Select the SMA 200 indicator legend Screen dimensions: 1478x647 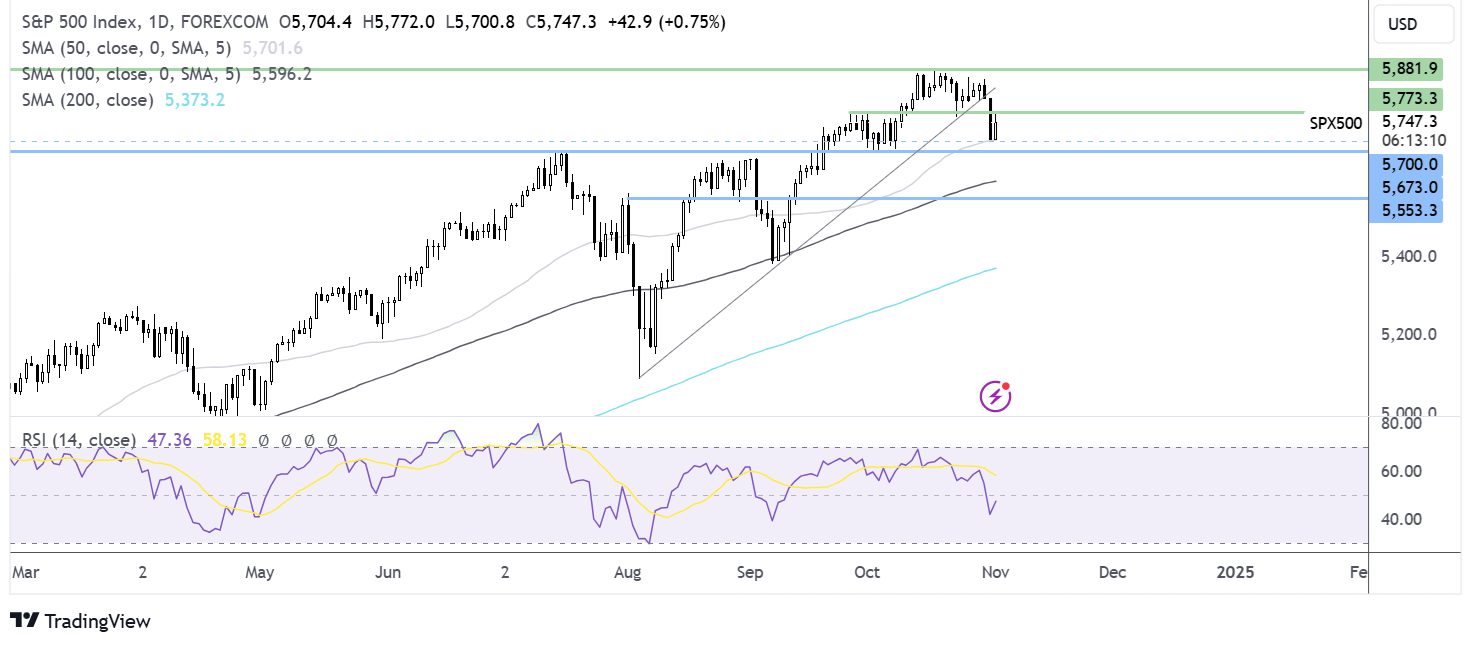pos(85,100)
